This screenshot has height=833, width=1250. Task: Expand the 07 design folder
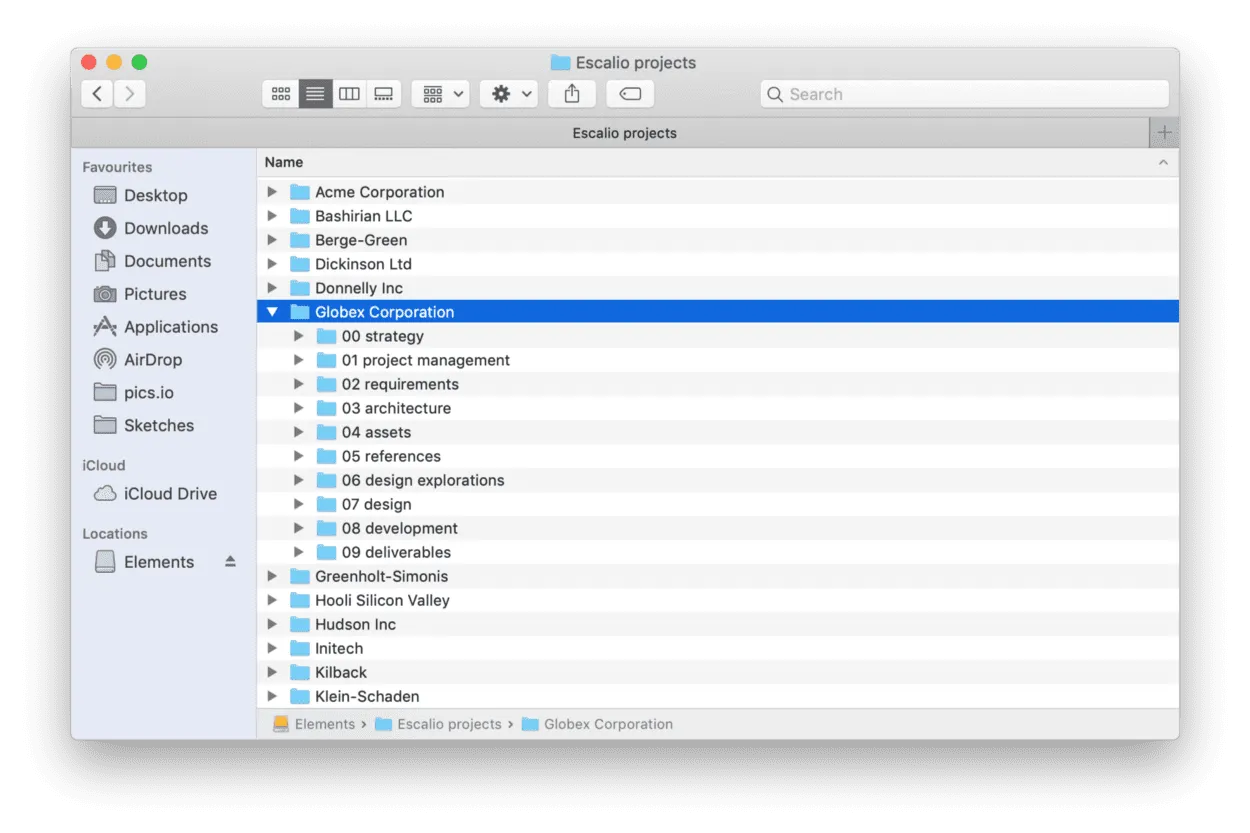coord(298,504)
